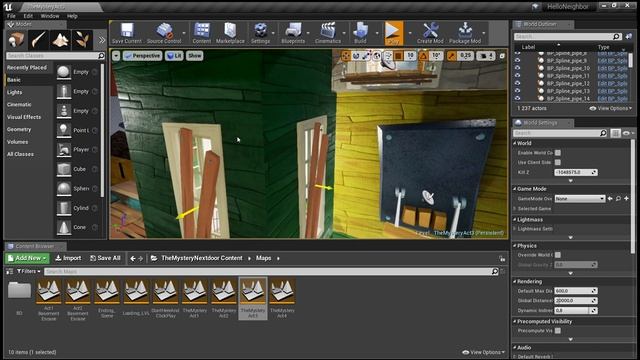Select the translate gizmo tool in viewport
Image resolution: width=640 pixels, height=360 pixels.
346,56
